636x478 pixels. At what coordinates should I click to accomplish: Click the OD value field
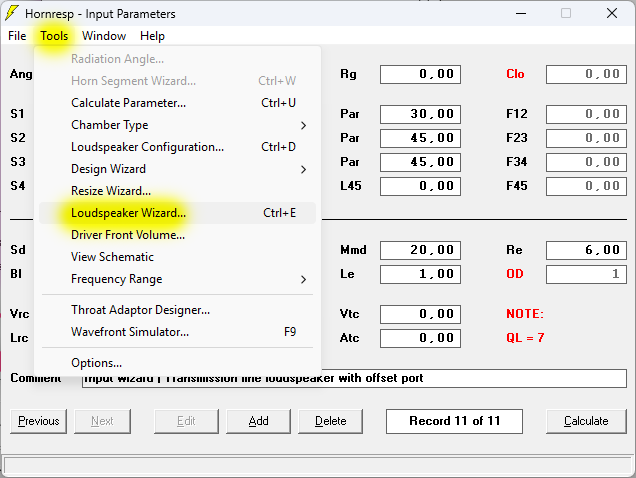(586, 274)
